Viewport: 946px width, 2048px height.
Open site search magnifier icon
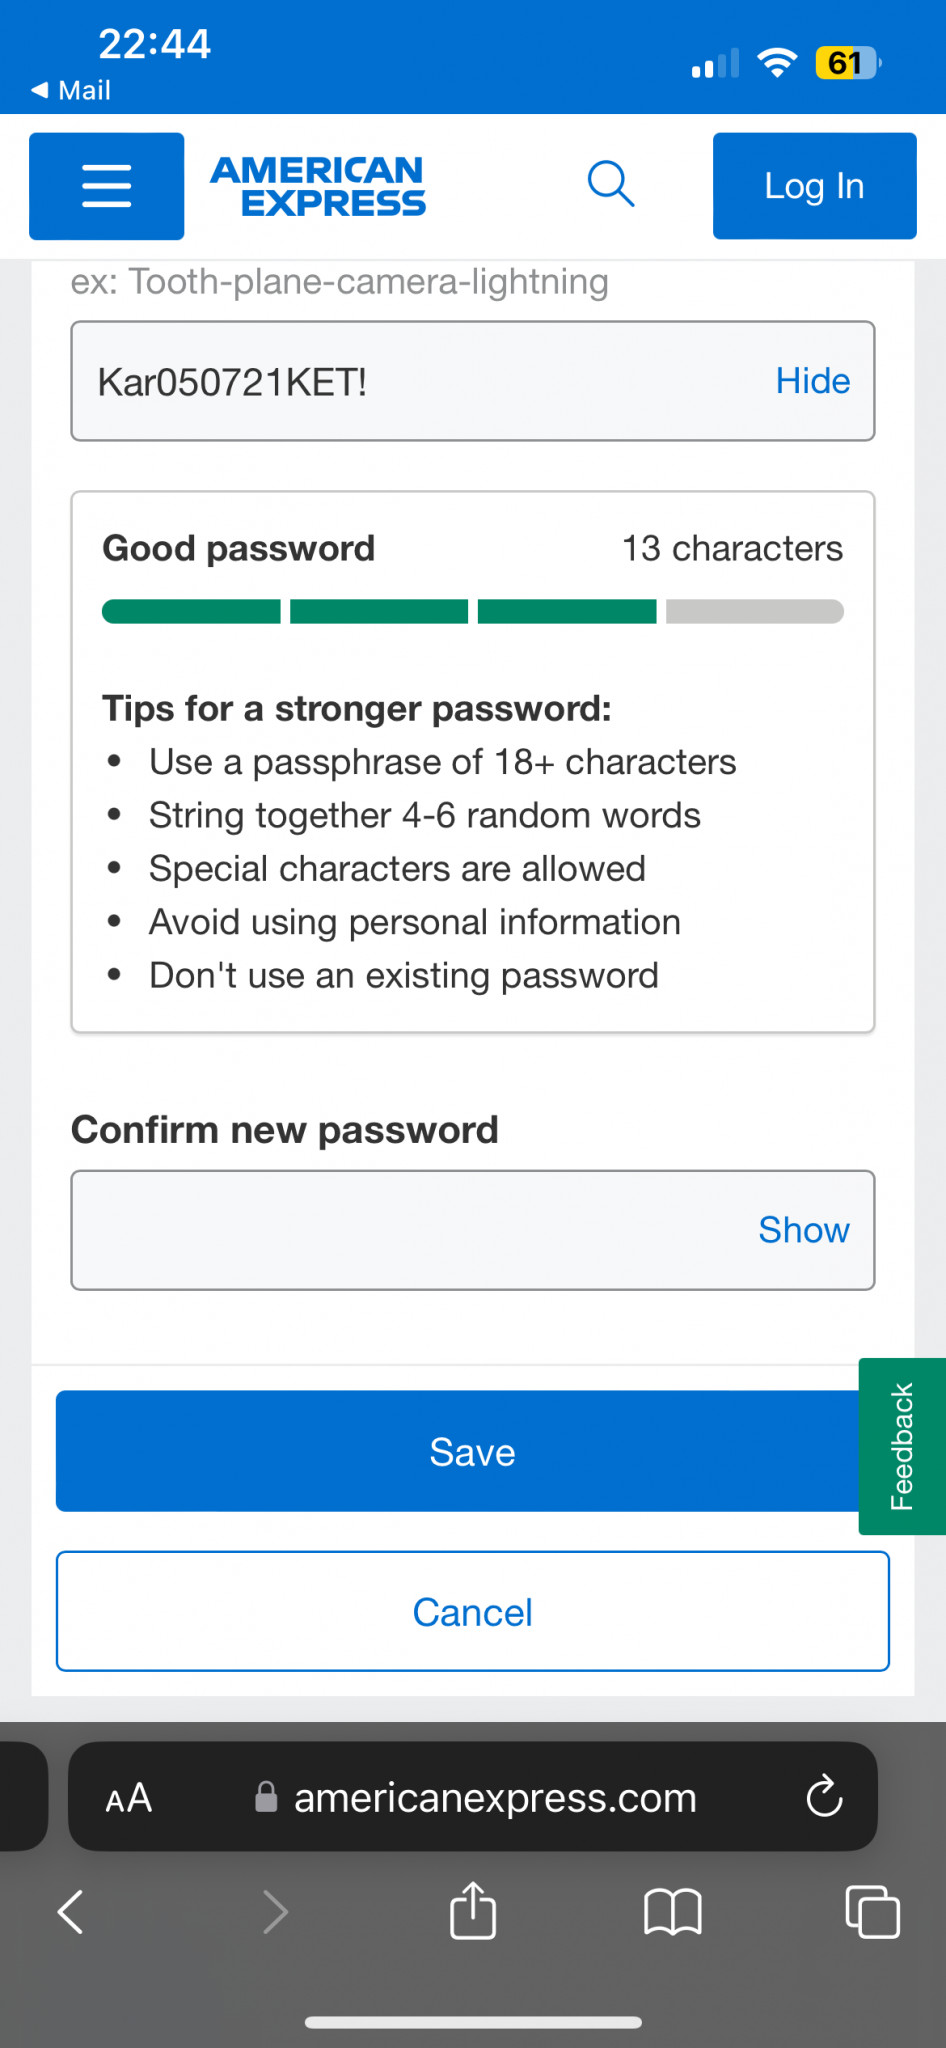610,184
